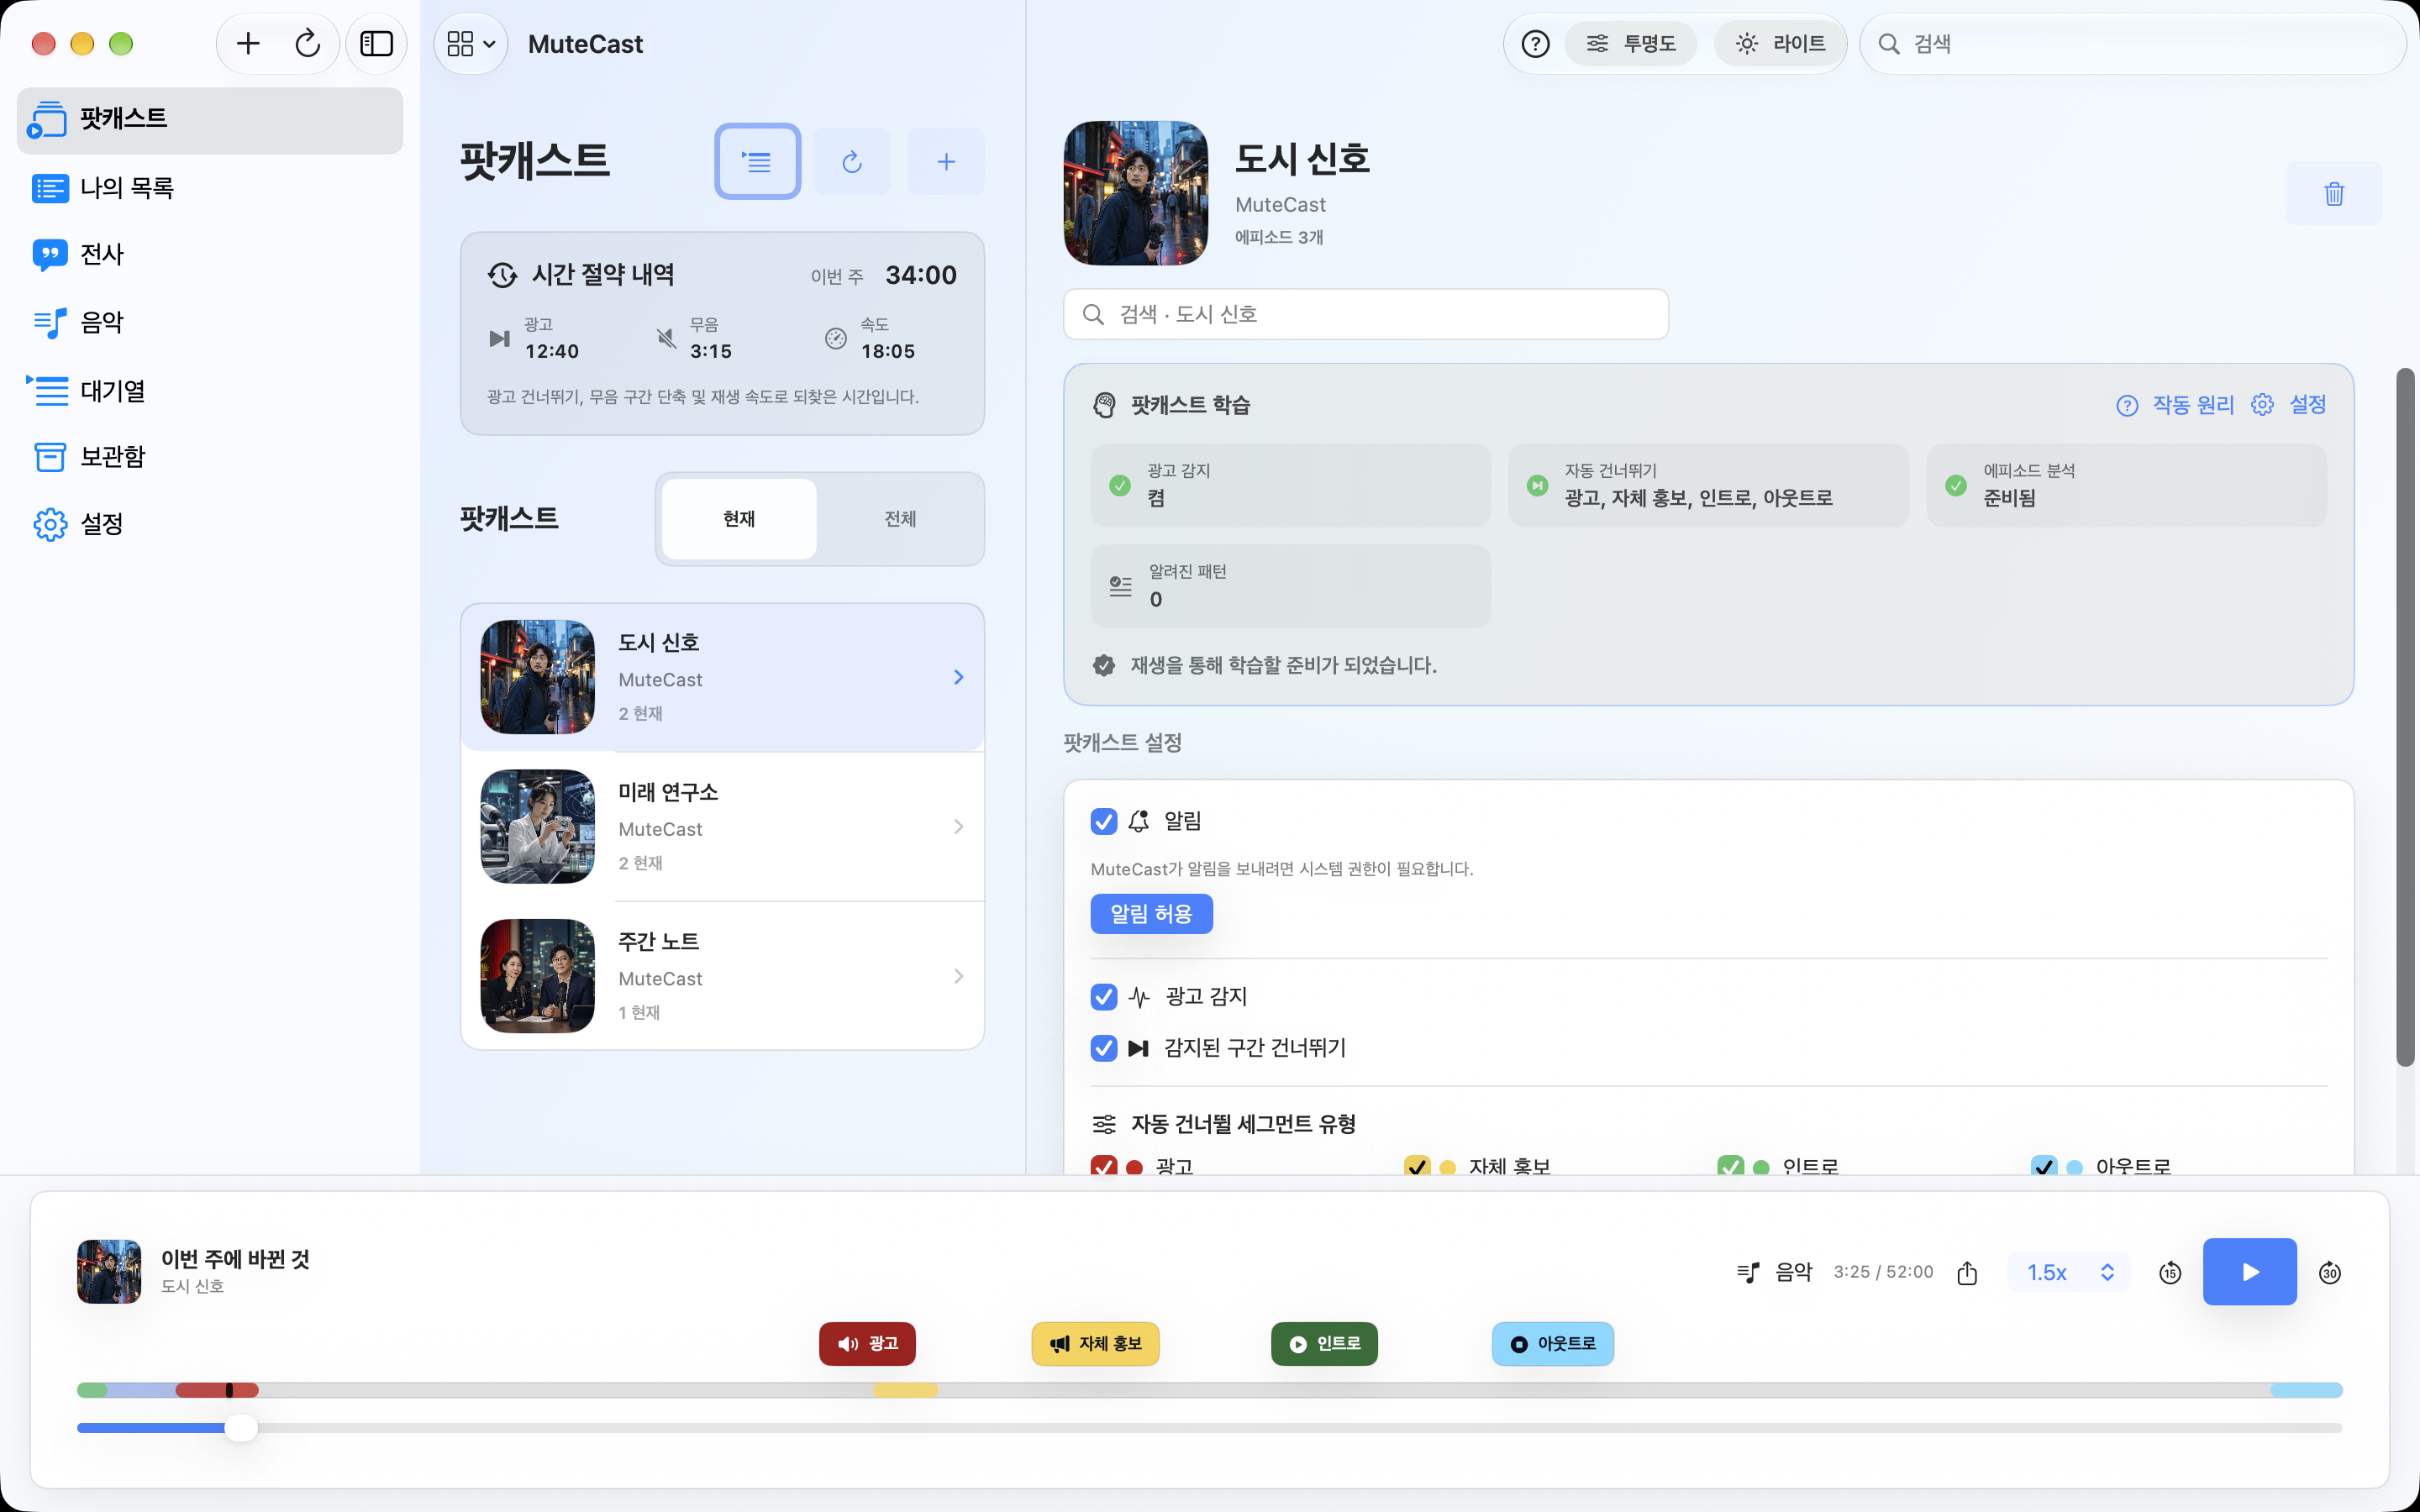Click the yellow 자체 홍보 segment on timeline
Screen dimensions: 2420x1512
pos(905,1390)
